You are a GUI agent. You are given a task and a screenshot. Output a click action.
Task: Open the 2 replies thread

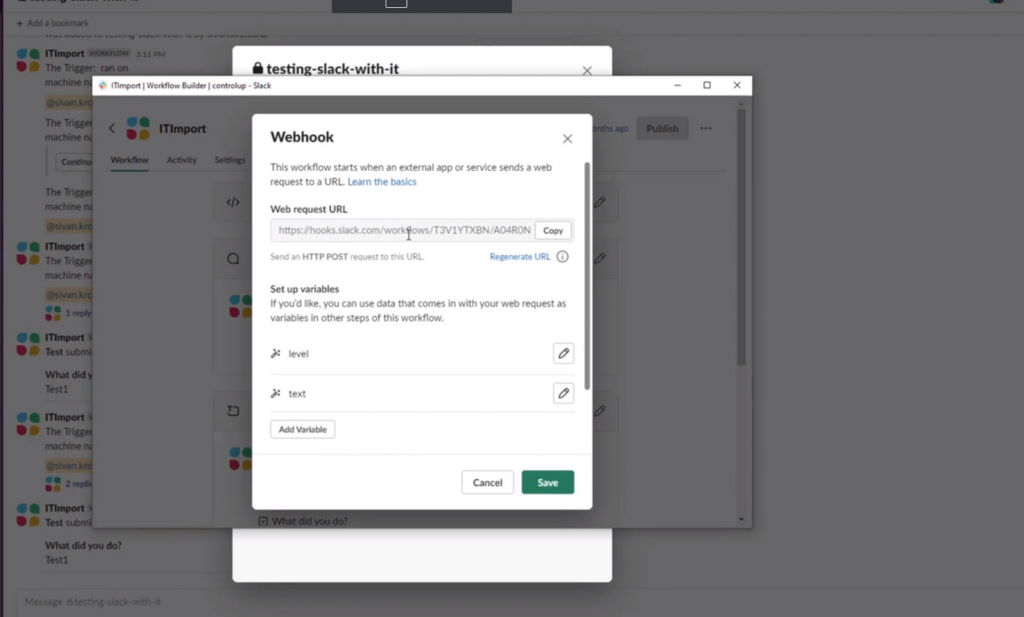(78, 484)
